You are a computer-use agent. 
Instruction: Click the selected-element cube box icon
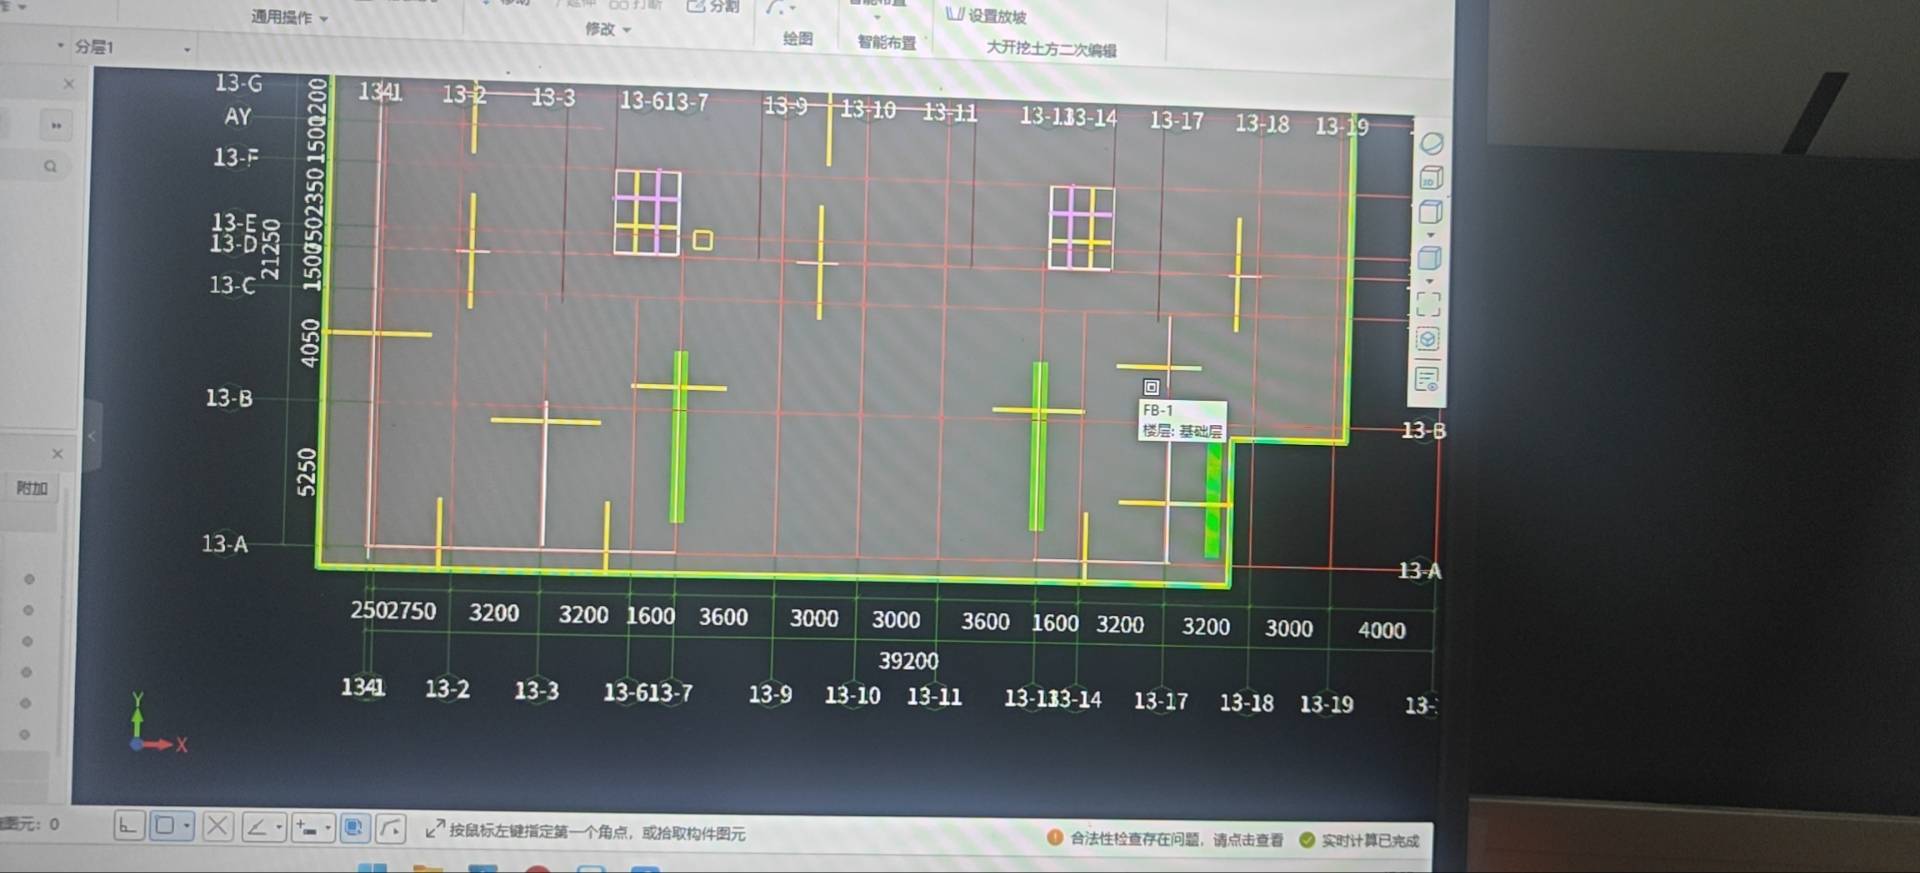(x=1428, y=339)
